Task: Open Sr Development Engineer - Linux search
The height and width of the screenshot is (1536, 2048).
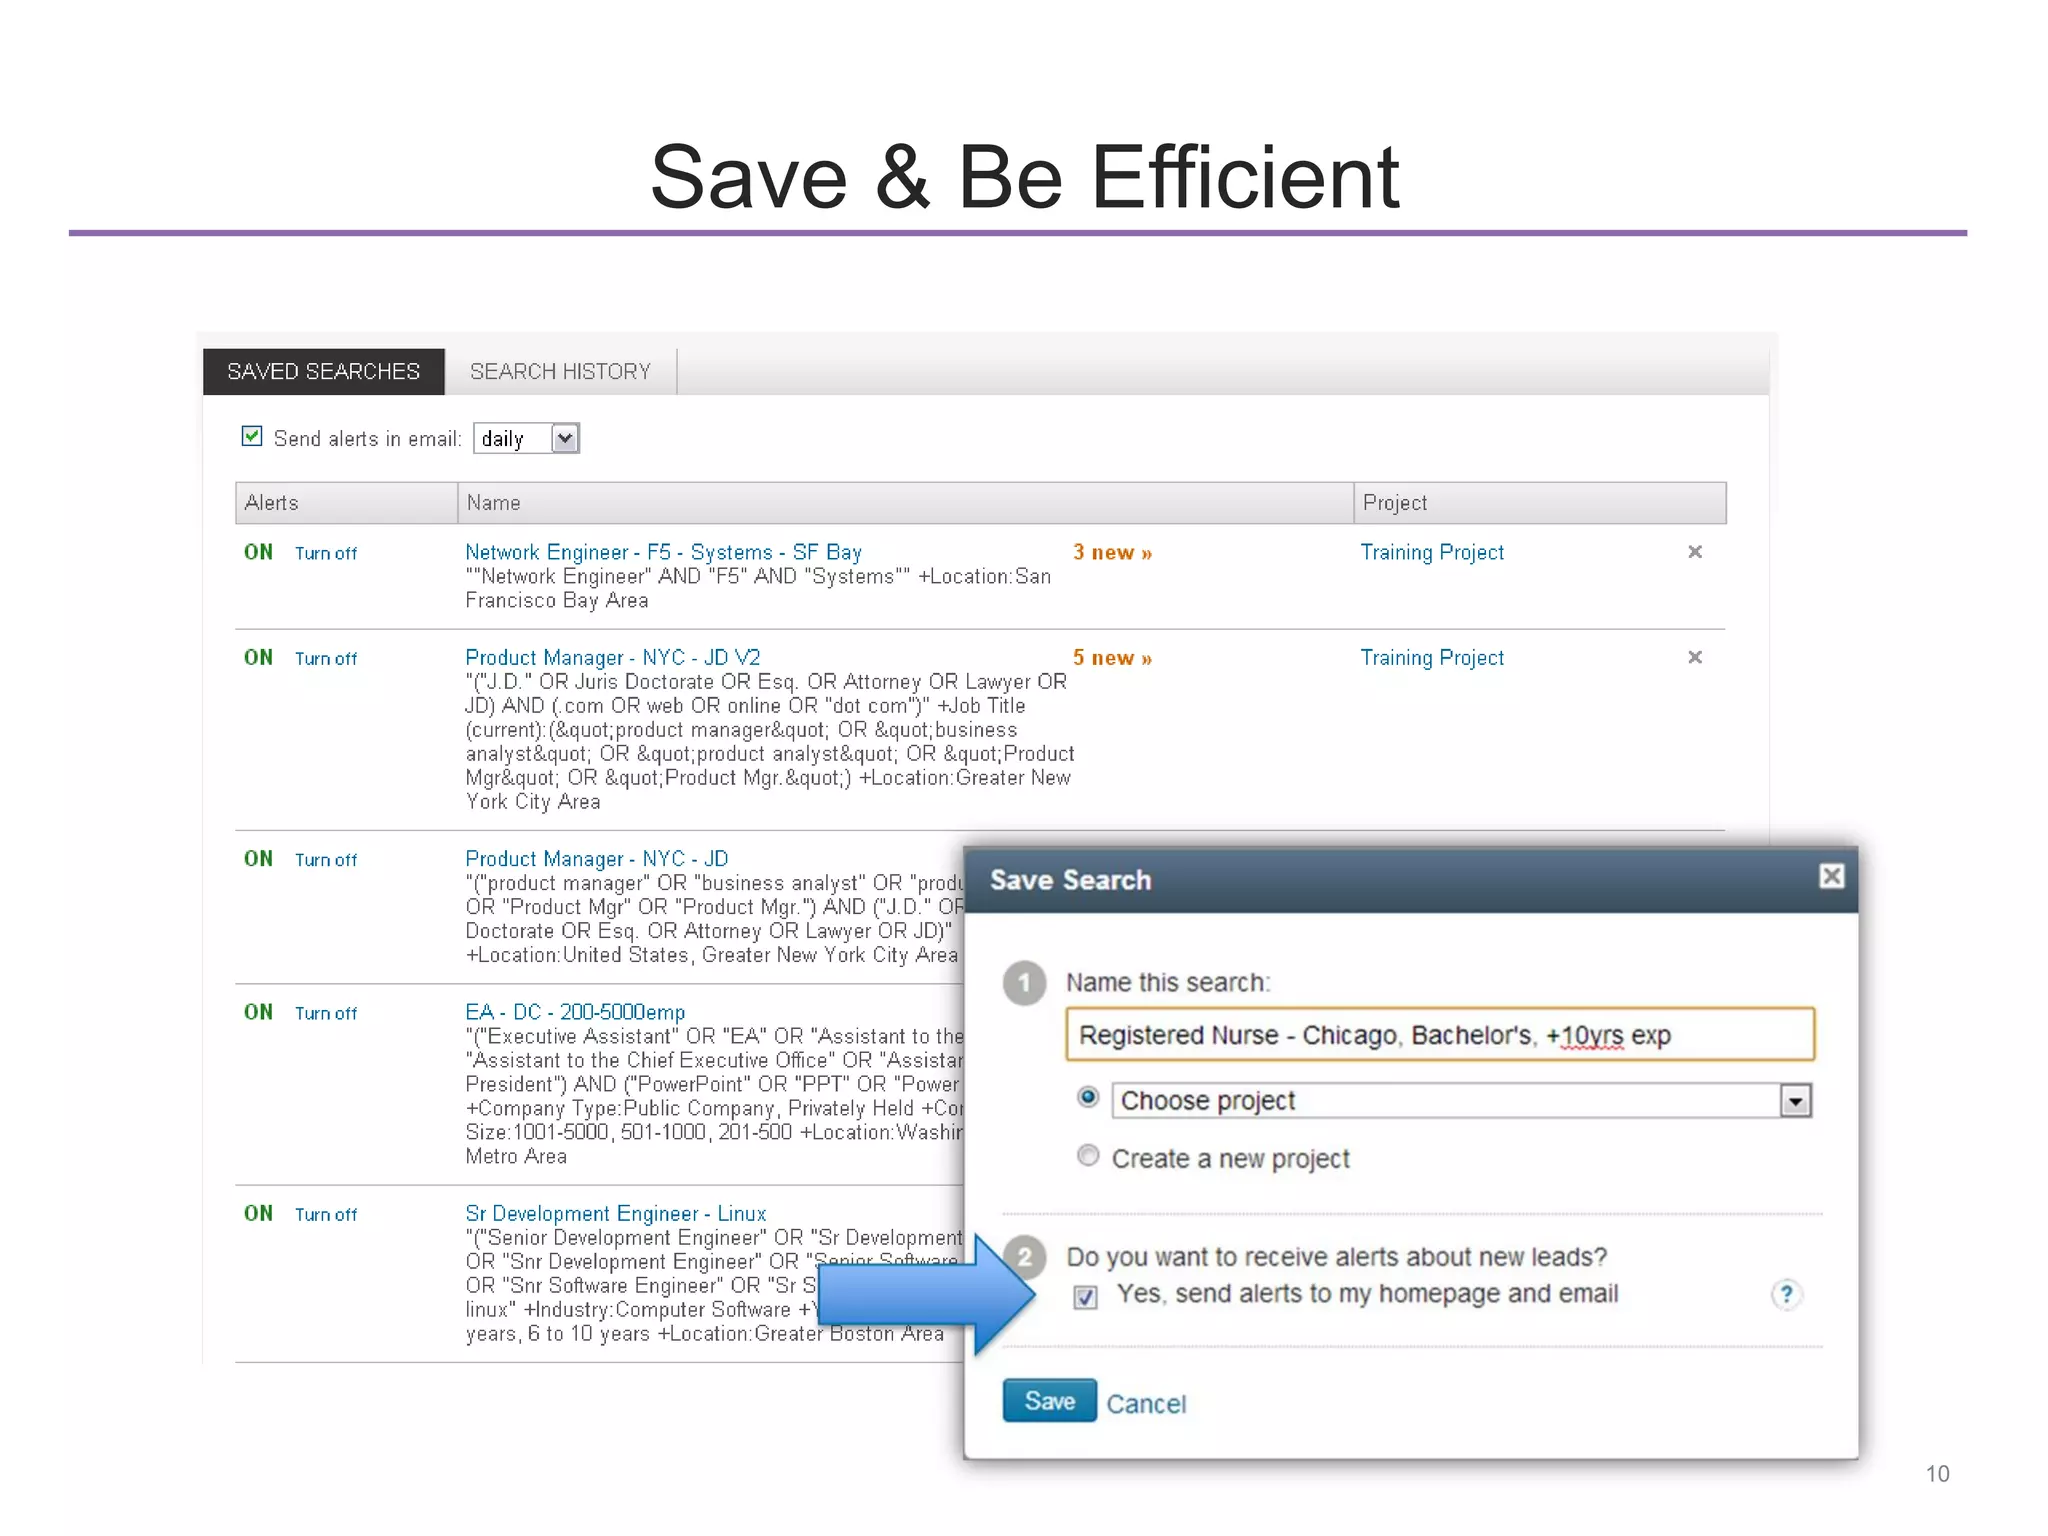Action: [x=615, y=1213]
